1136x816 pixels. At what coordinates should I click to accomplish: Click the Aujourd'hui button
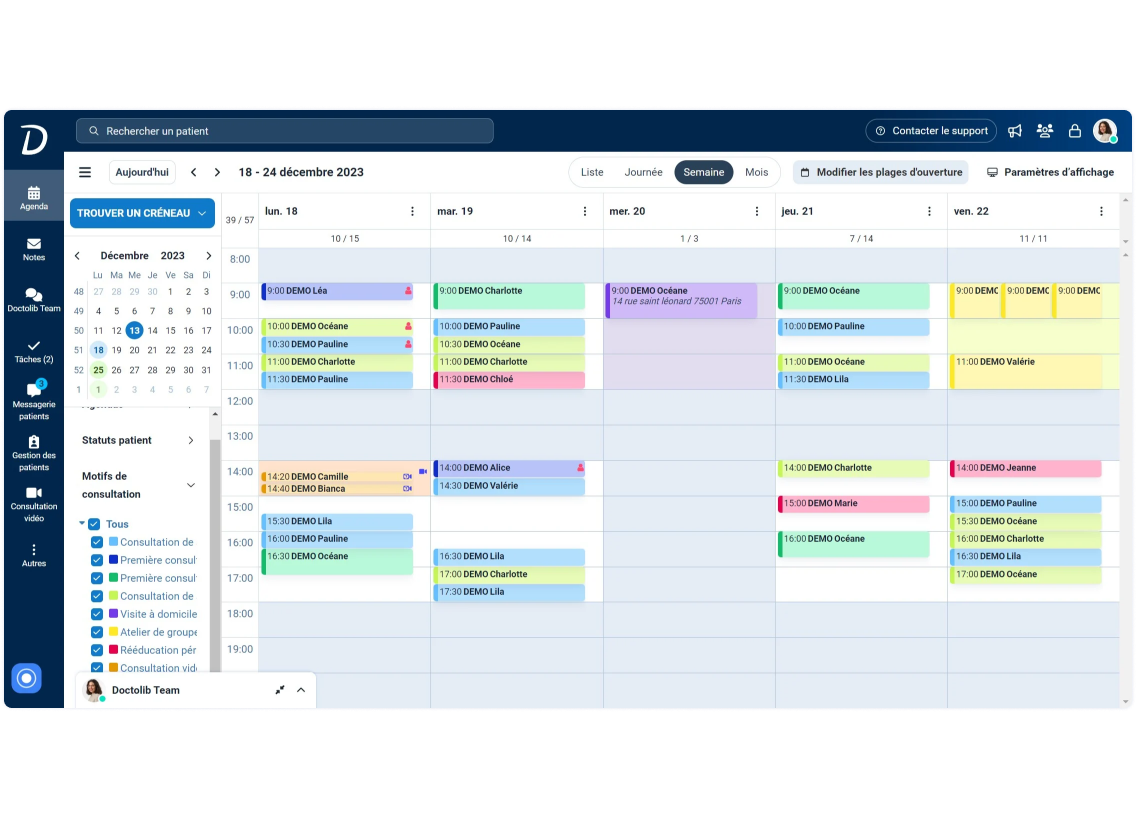click(x=142, y=172)
